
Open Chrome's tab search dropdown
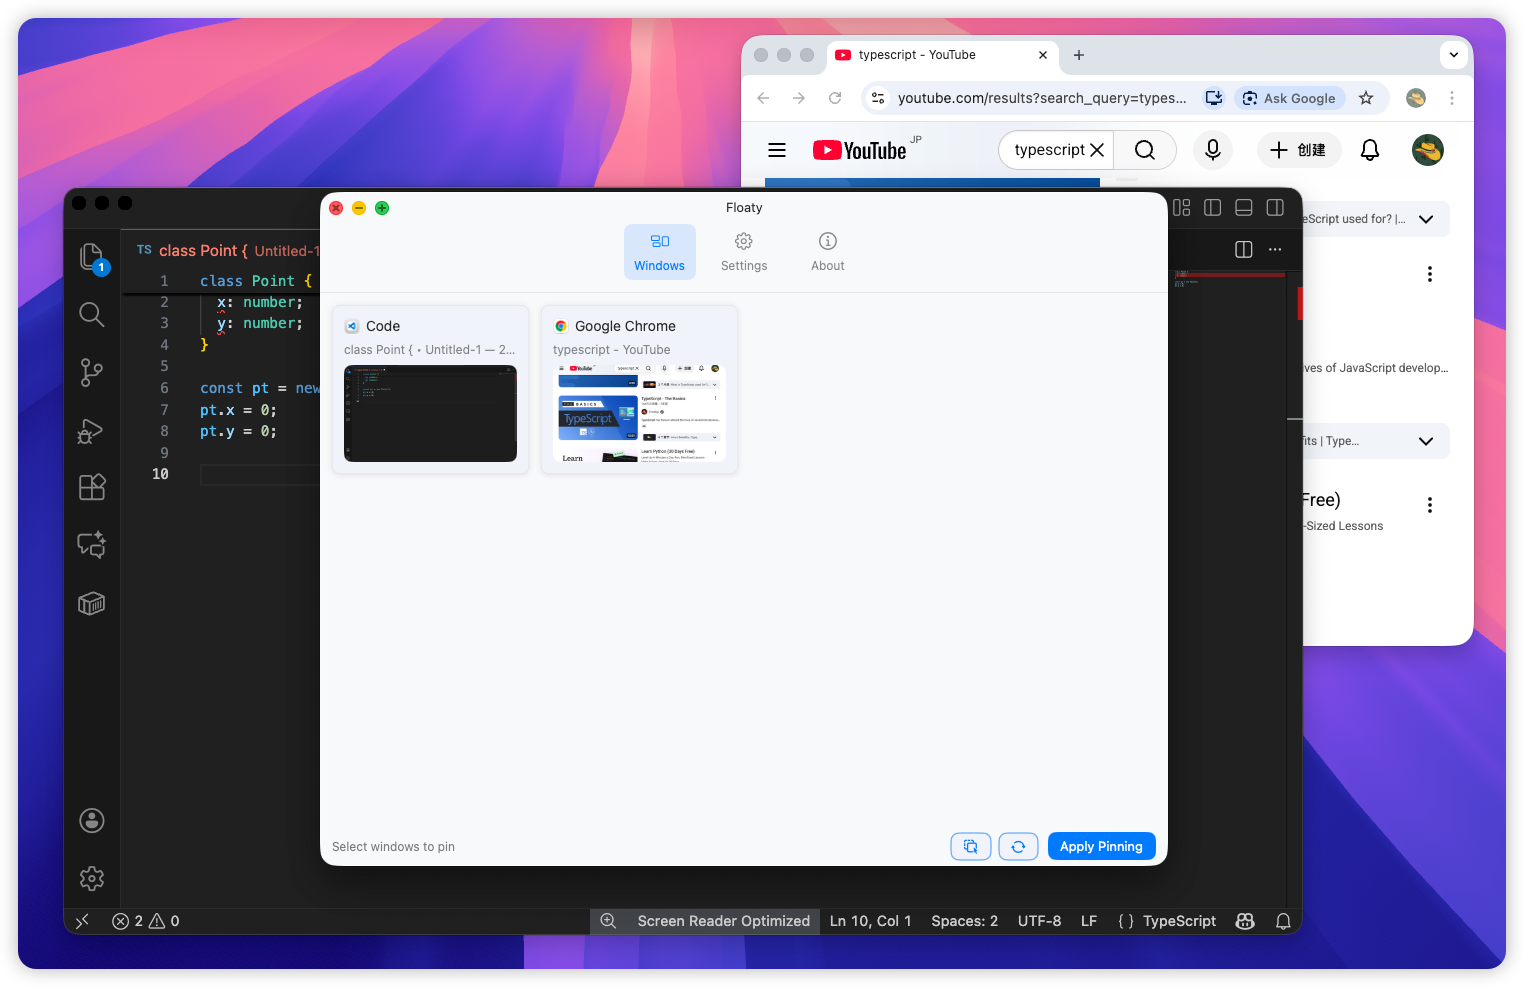(1453, 55)
